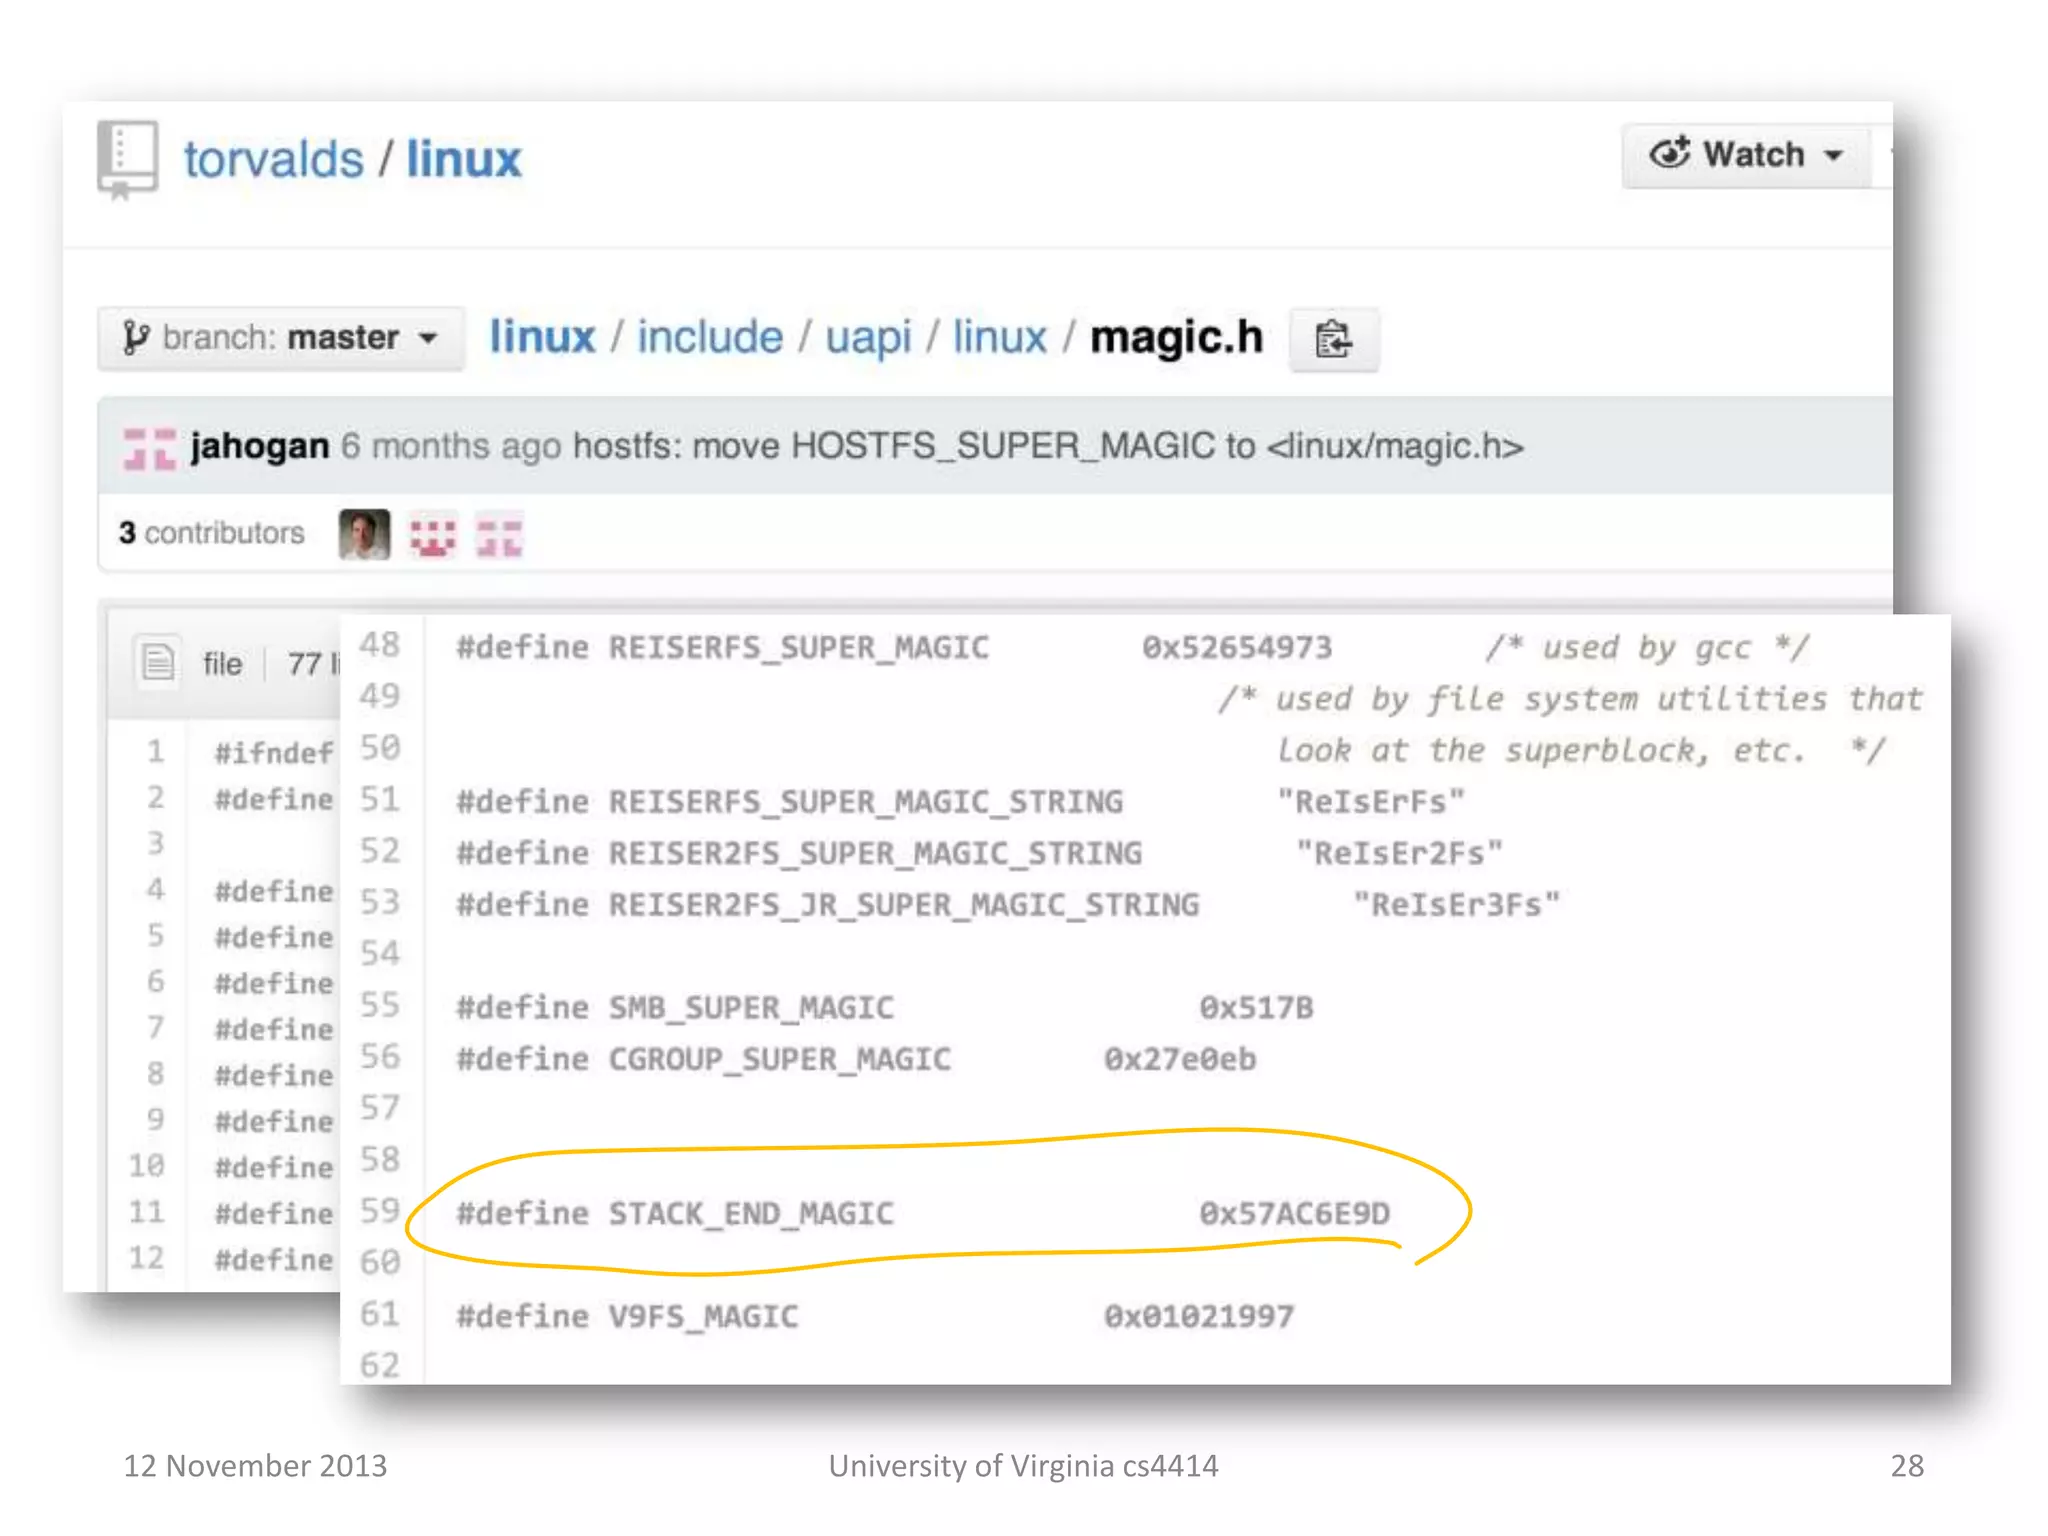Expand the Watch dropdown arrow
Image resolution: width=2048 pixels, height=1536 pixels.
1833,155
